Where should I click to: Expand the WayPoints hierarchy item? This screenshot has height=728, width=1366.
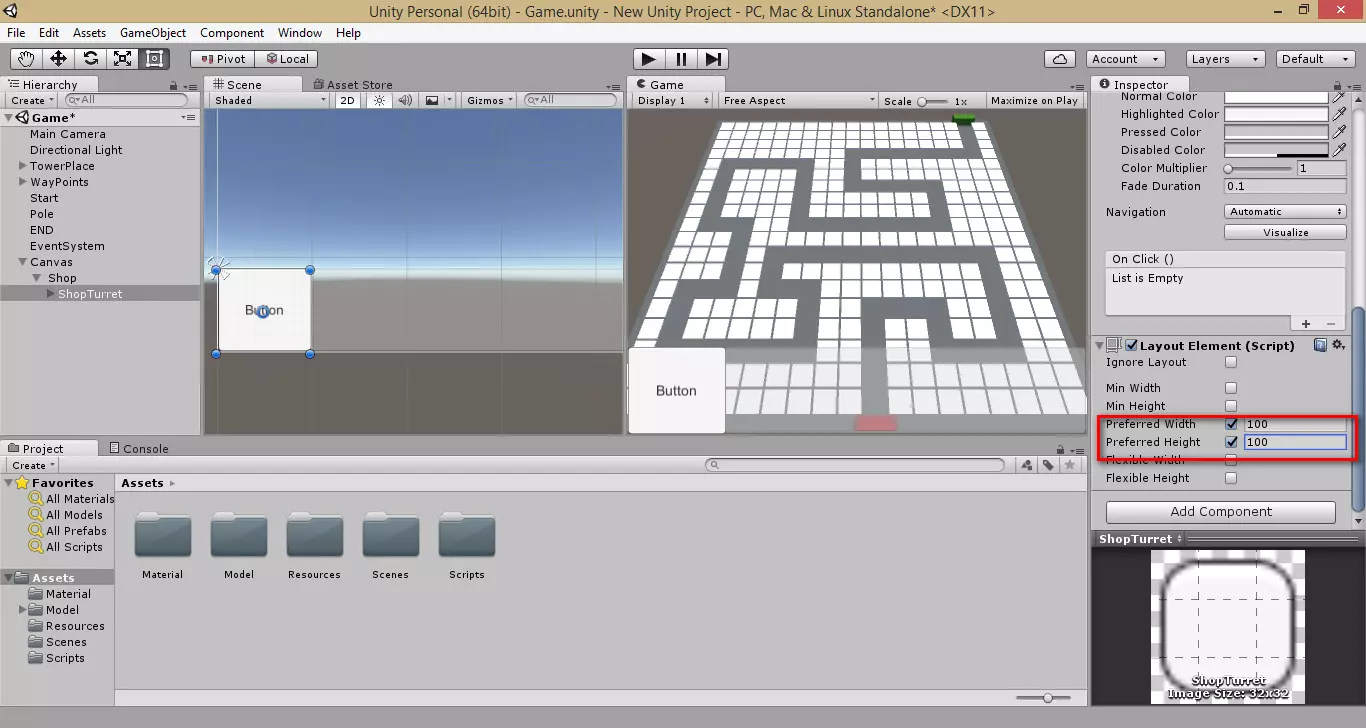tap(23, 182)
